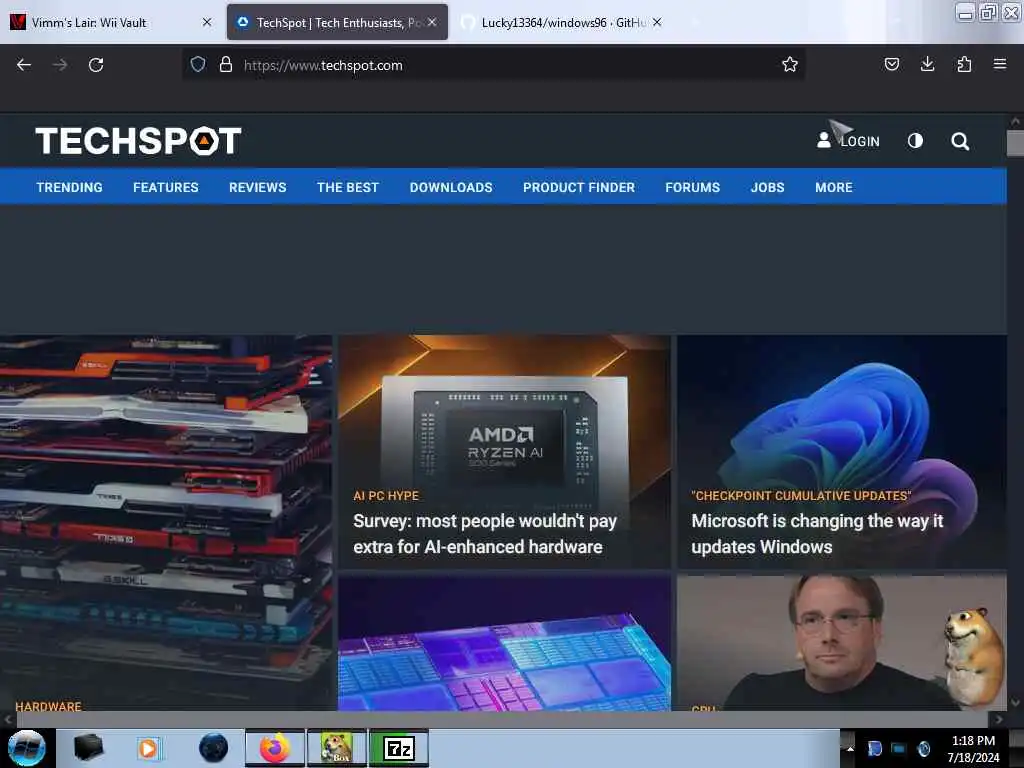
Task: Open the browser extensions icon
Action: click(964, 64)
